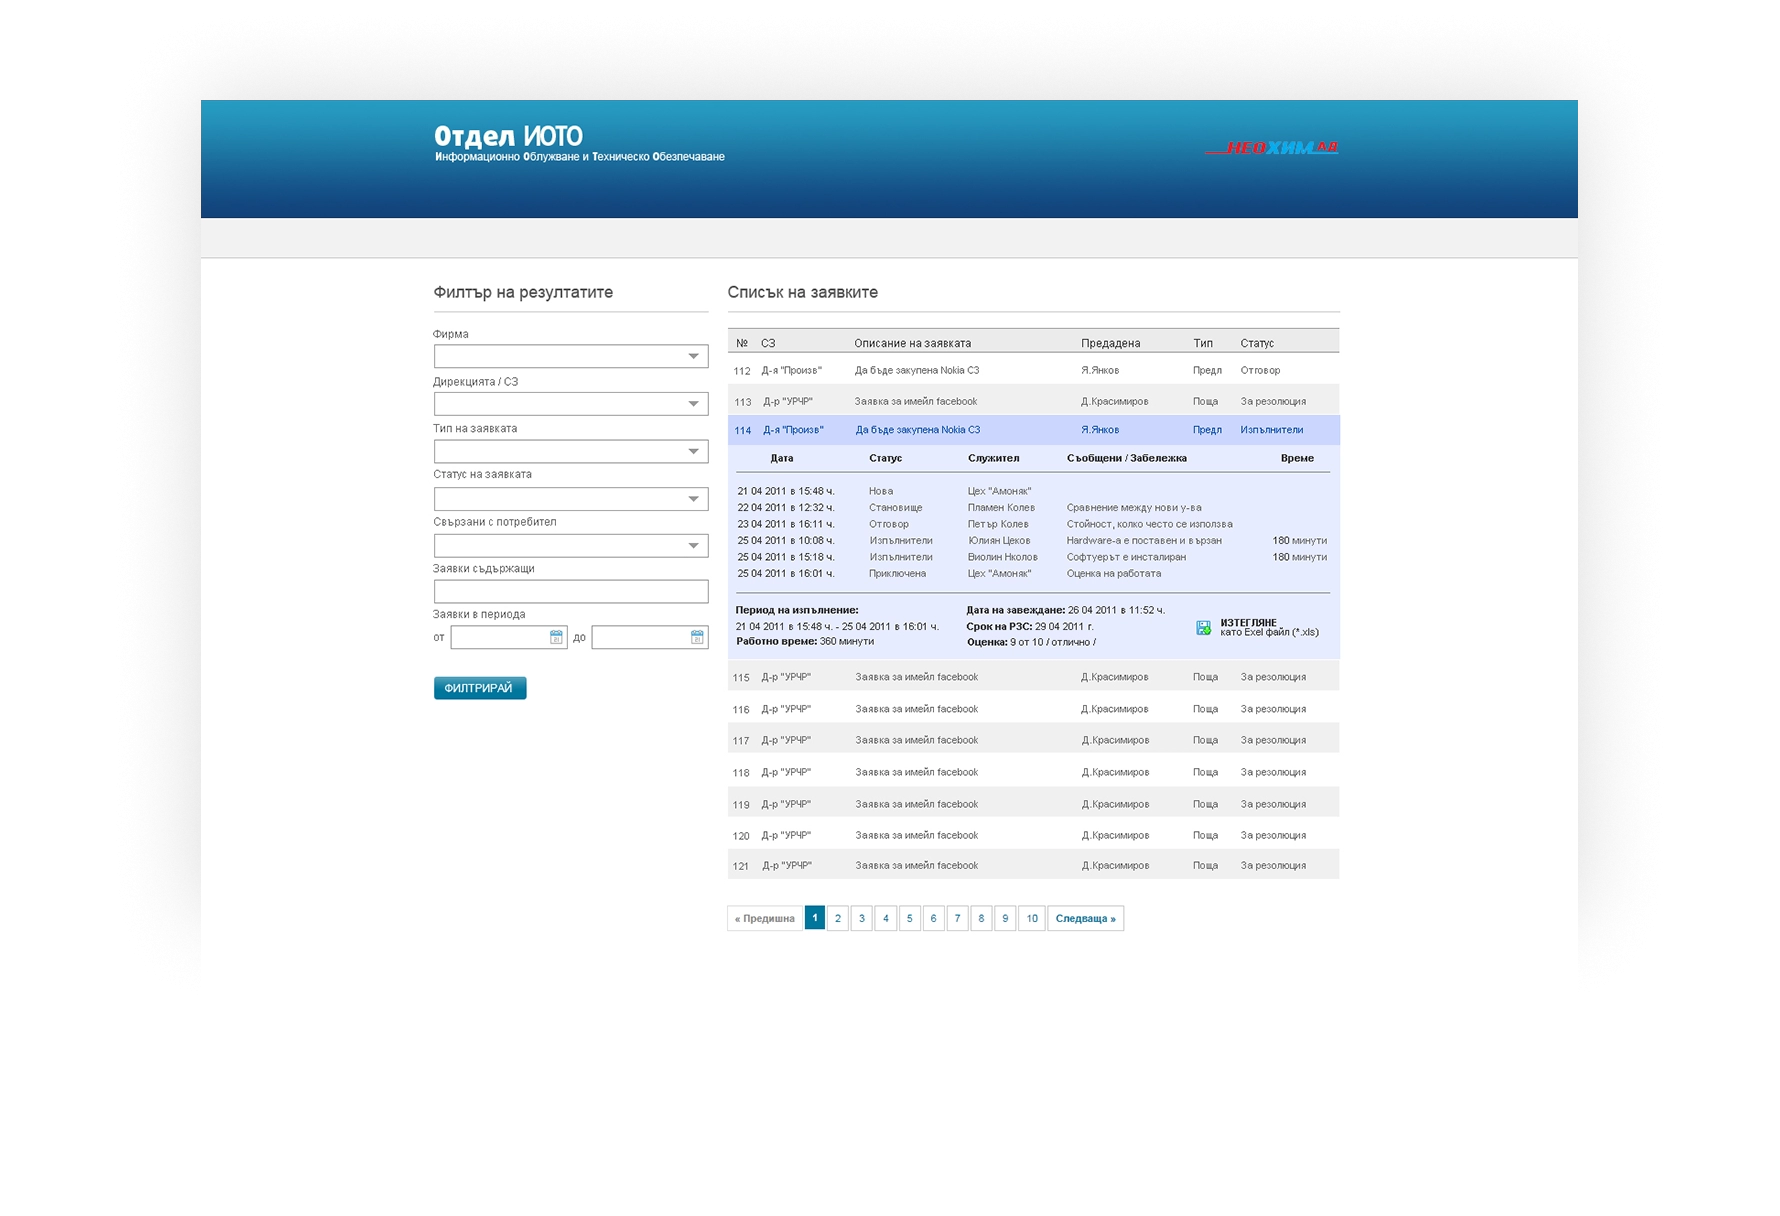This screenshot has height=1216, width=1780.
Task: Expand request row 112
Action: tap(1032, 371)
